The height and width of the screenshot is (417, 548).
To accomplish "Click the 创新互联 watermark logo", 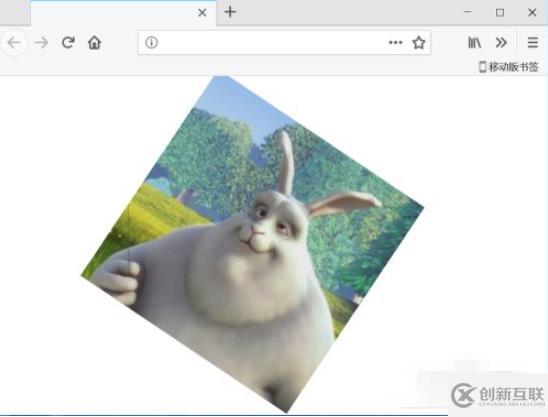I will pyautogui.click(x=498, y=394).
